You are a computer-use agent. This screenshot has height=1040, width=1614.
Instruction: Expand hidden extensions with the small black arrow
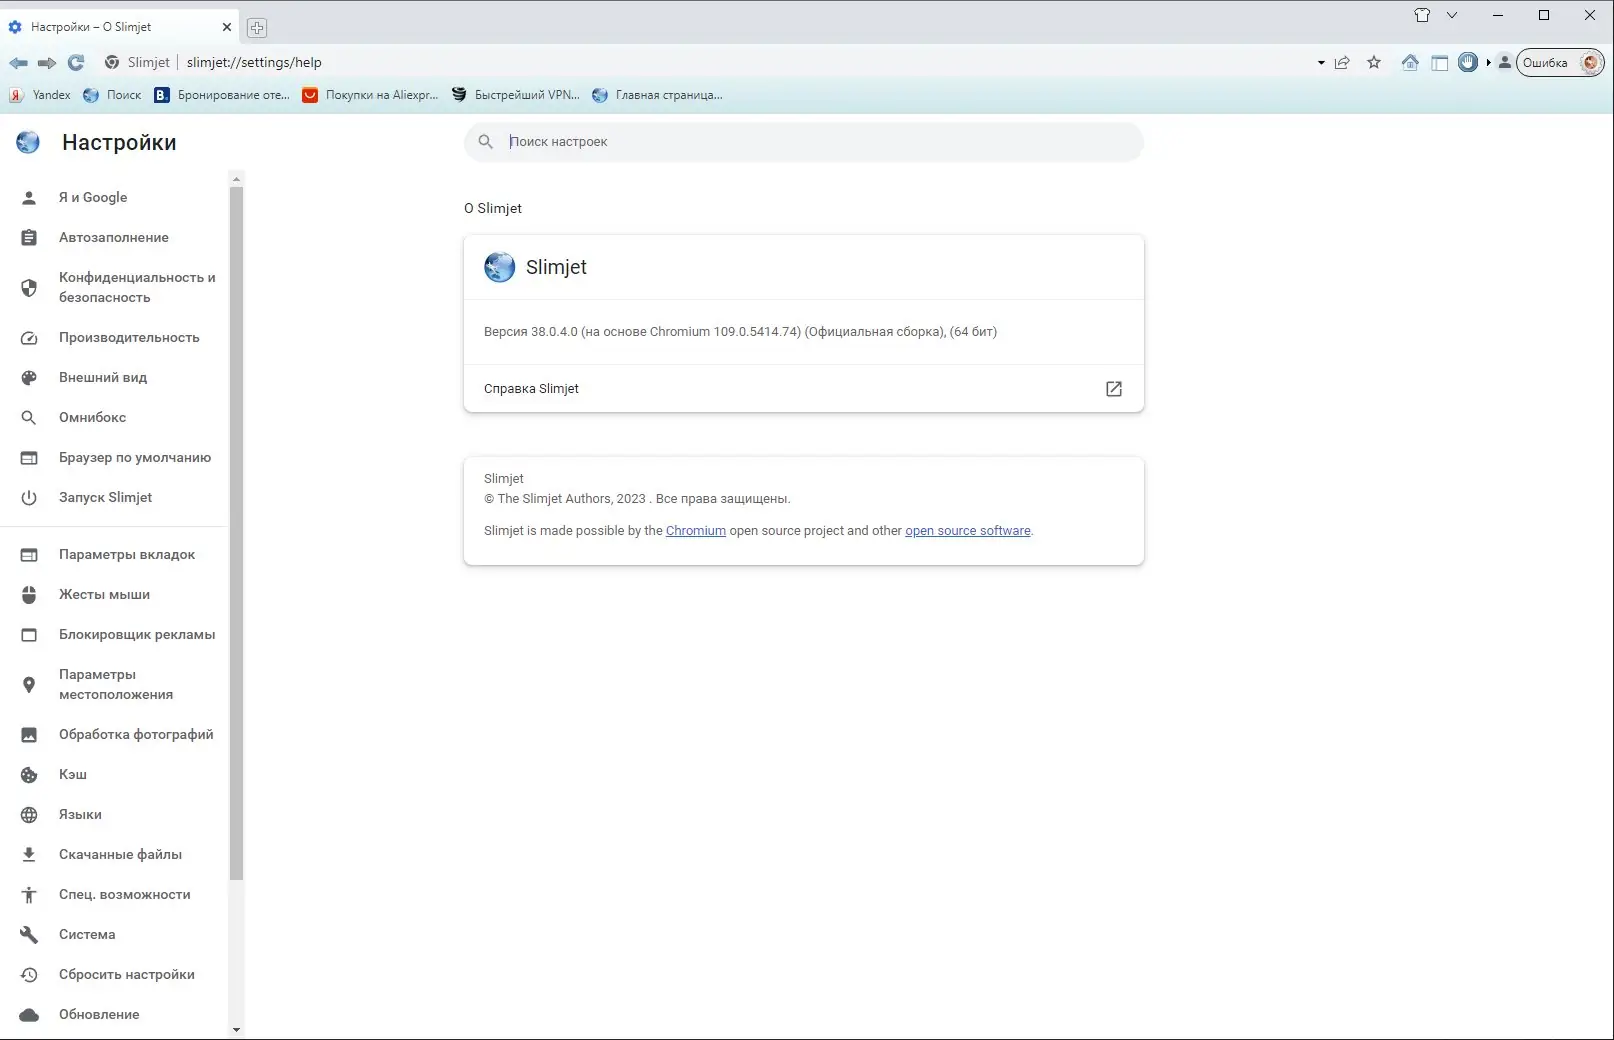click(x=1488, y=62)
